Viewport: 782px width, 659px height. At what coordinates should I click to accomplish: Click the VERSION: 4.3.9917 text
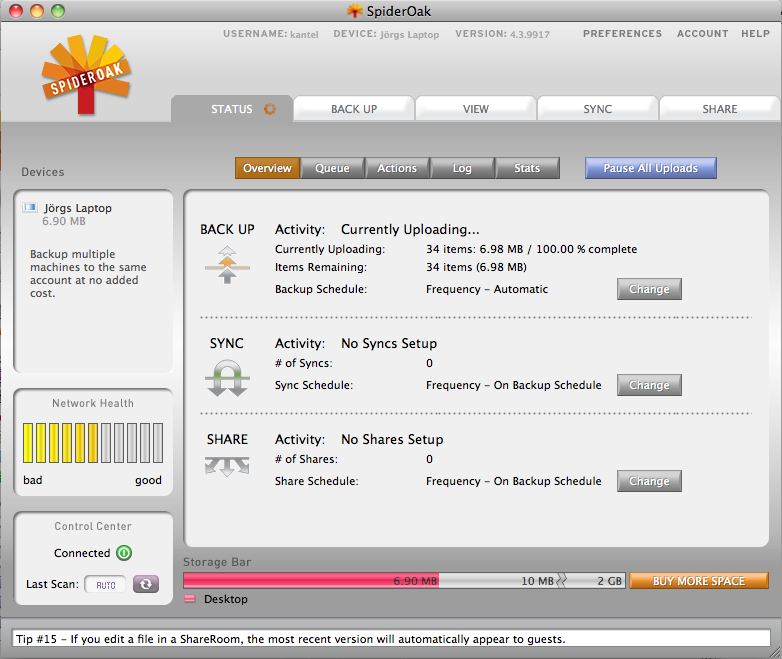(502, 34)
